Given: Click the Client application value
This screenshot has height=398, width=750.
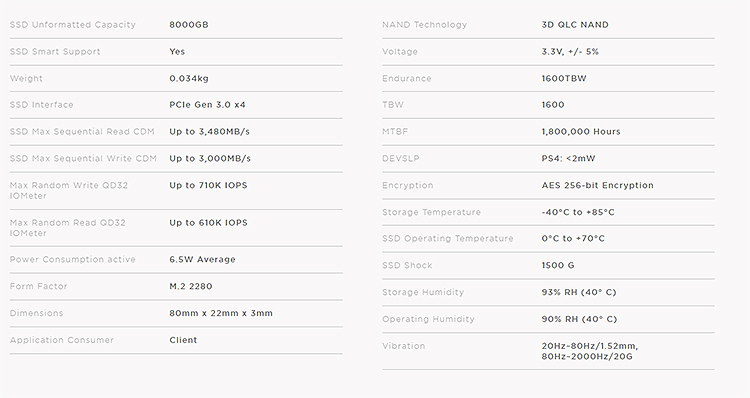Looking at the screenshot, I should pos(183,340).
